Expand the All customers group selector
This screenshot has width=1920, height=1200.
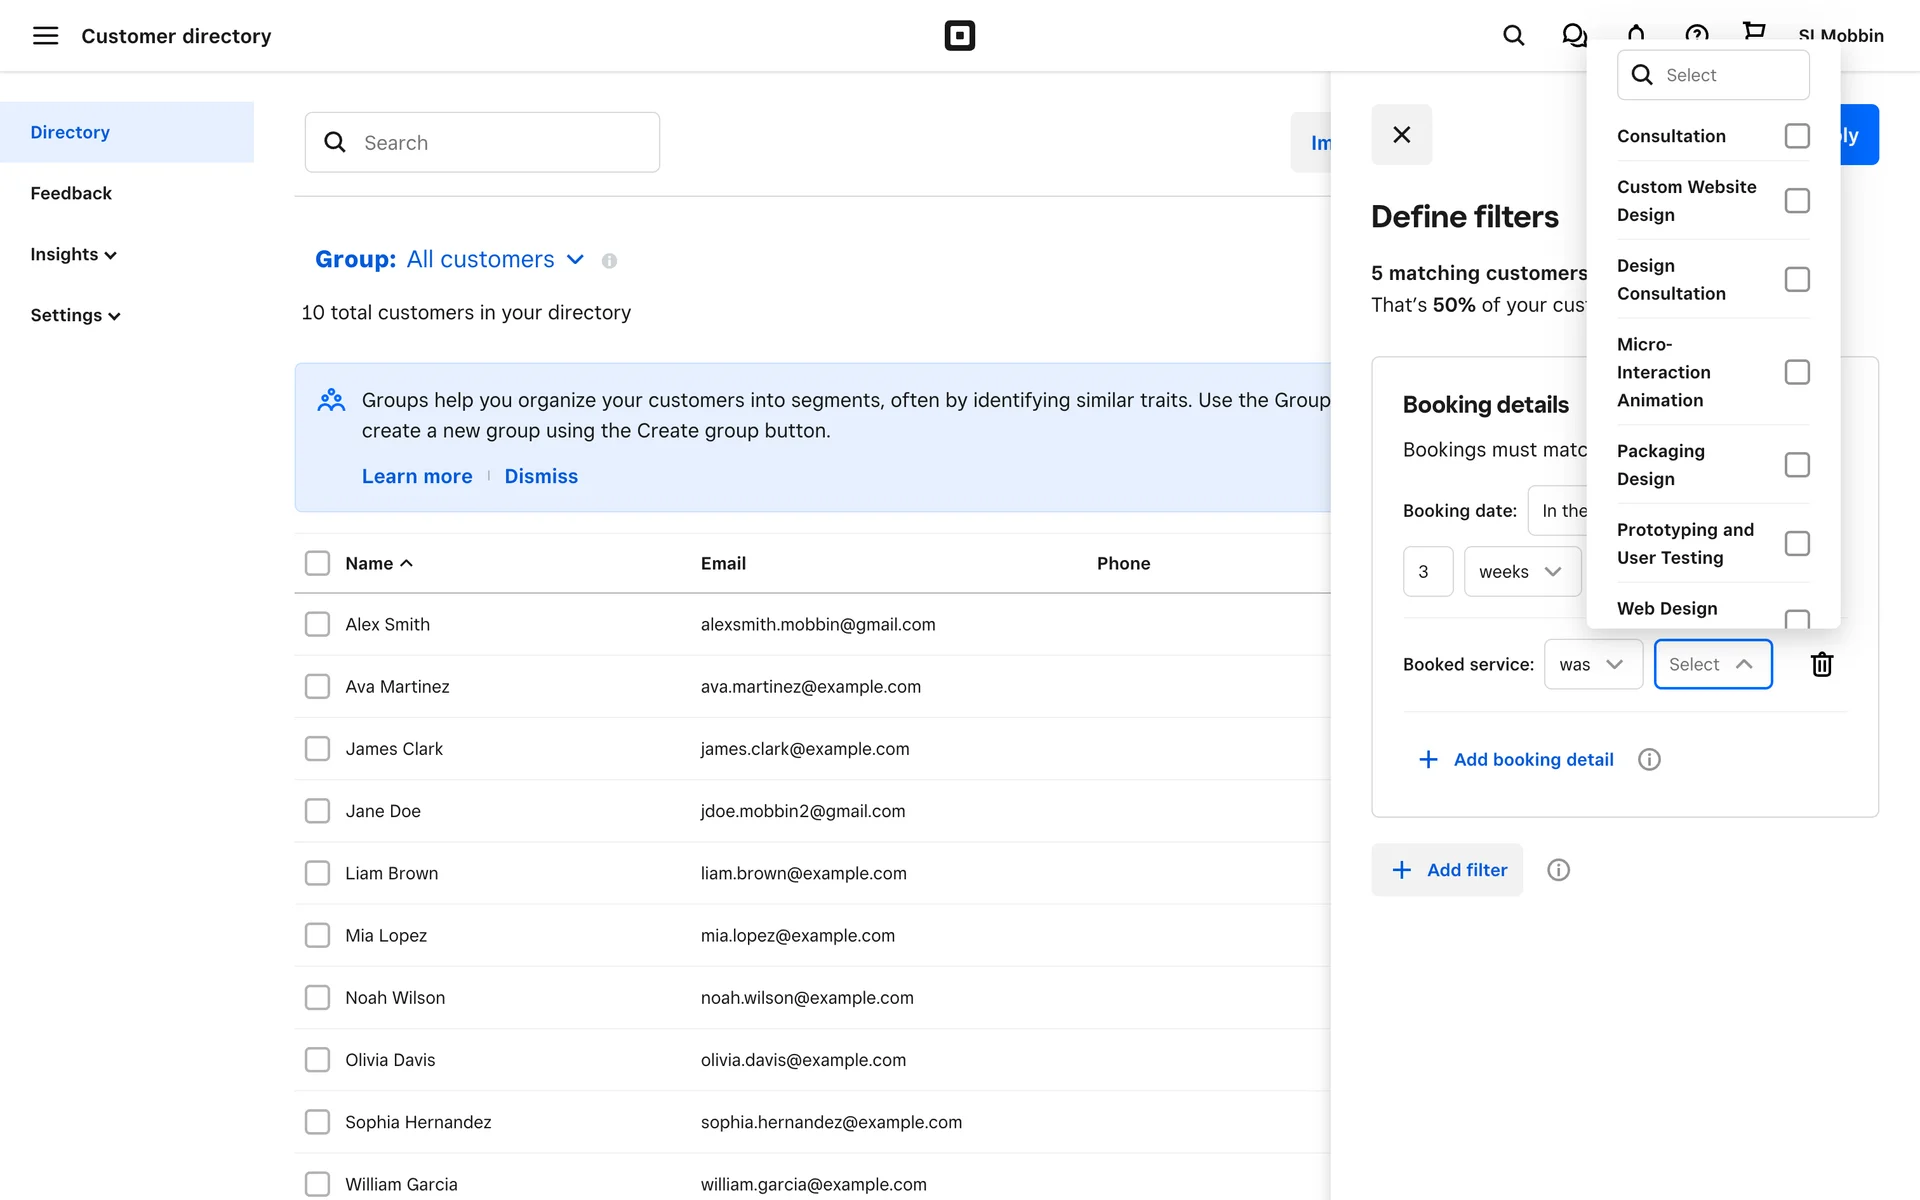coord(480,260)
